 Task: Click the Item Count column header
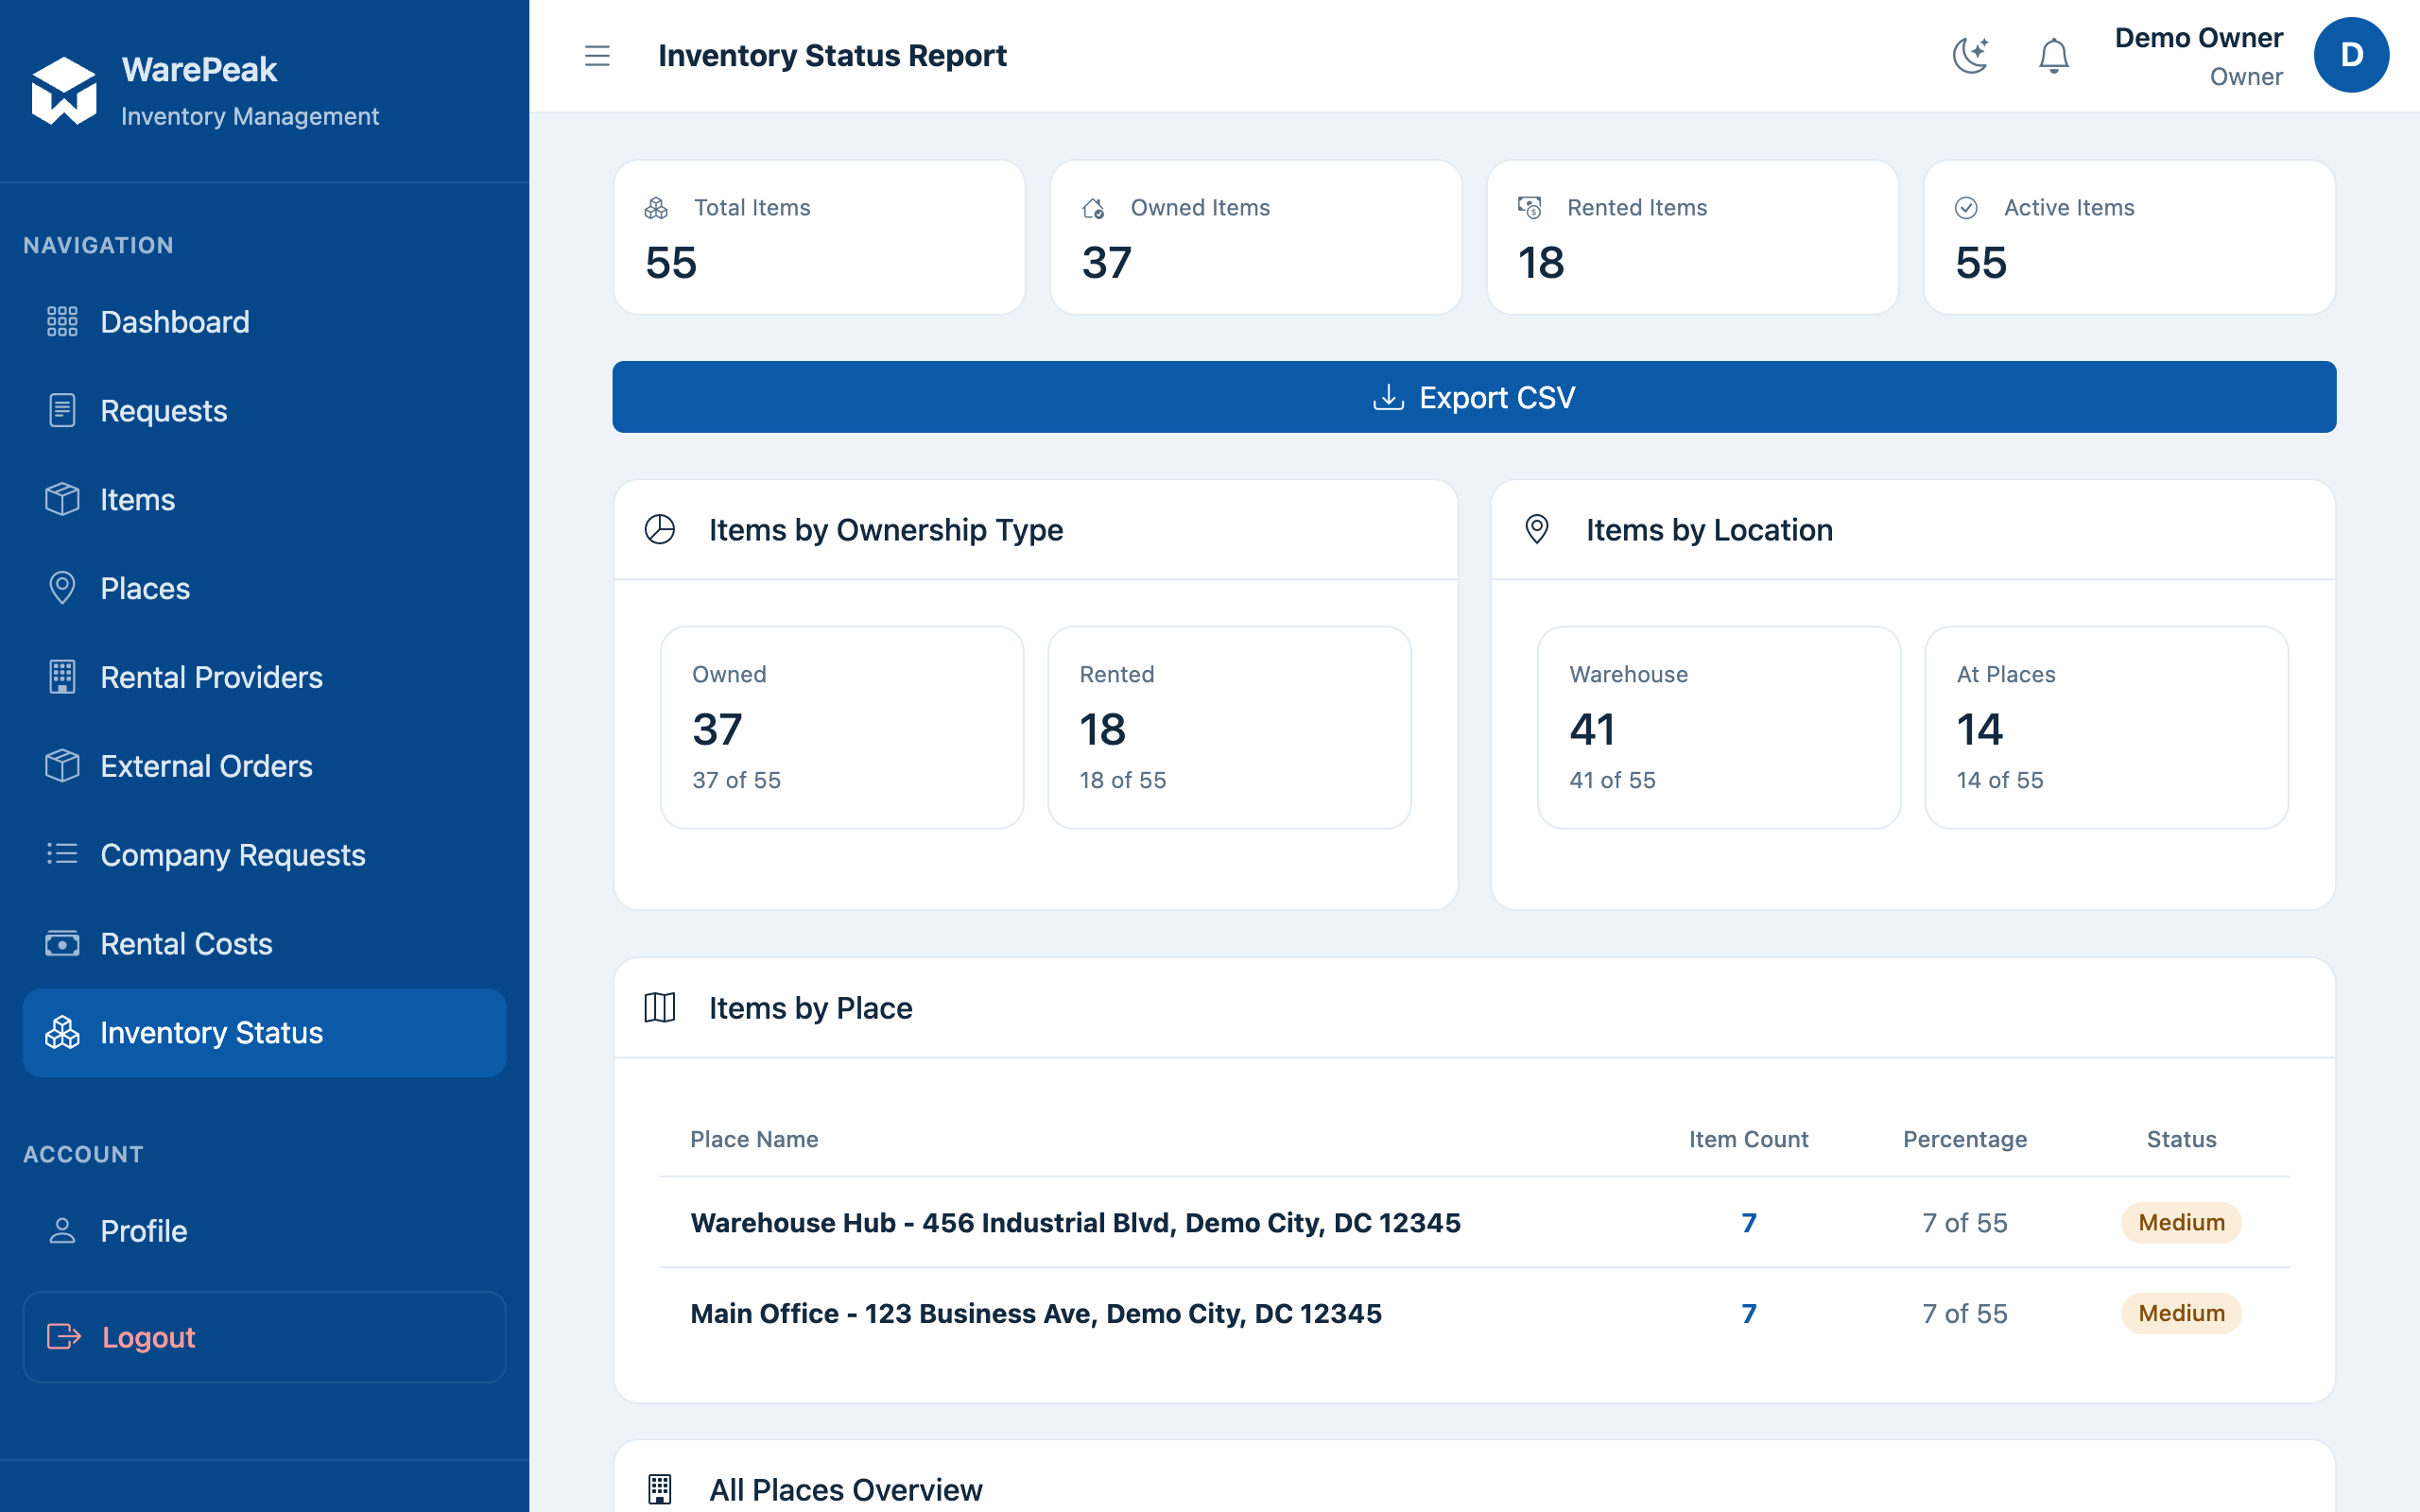click(1748, 1139)
